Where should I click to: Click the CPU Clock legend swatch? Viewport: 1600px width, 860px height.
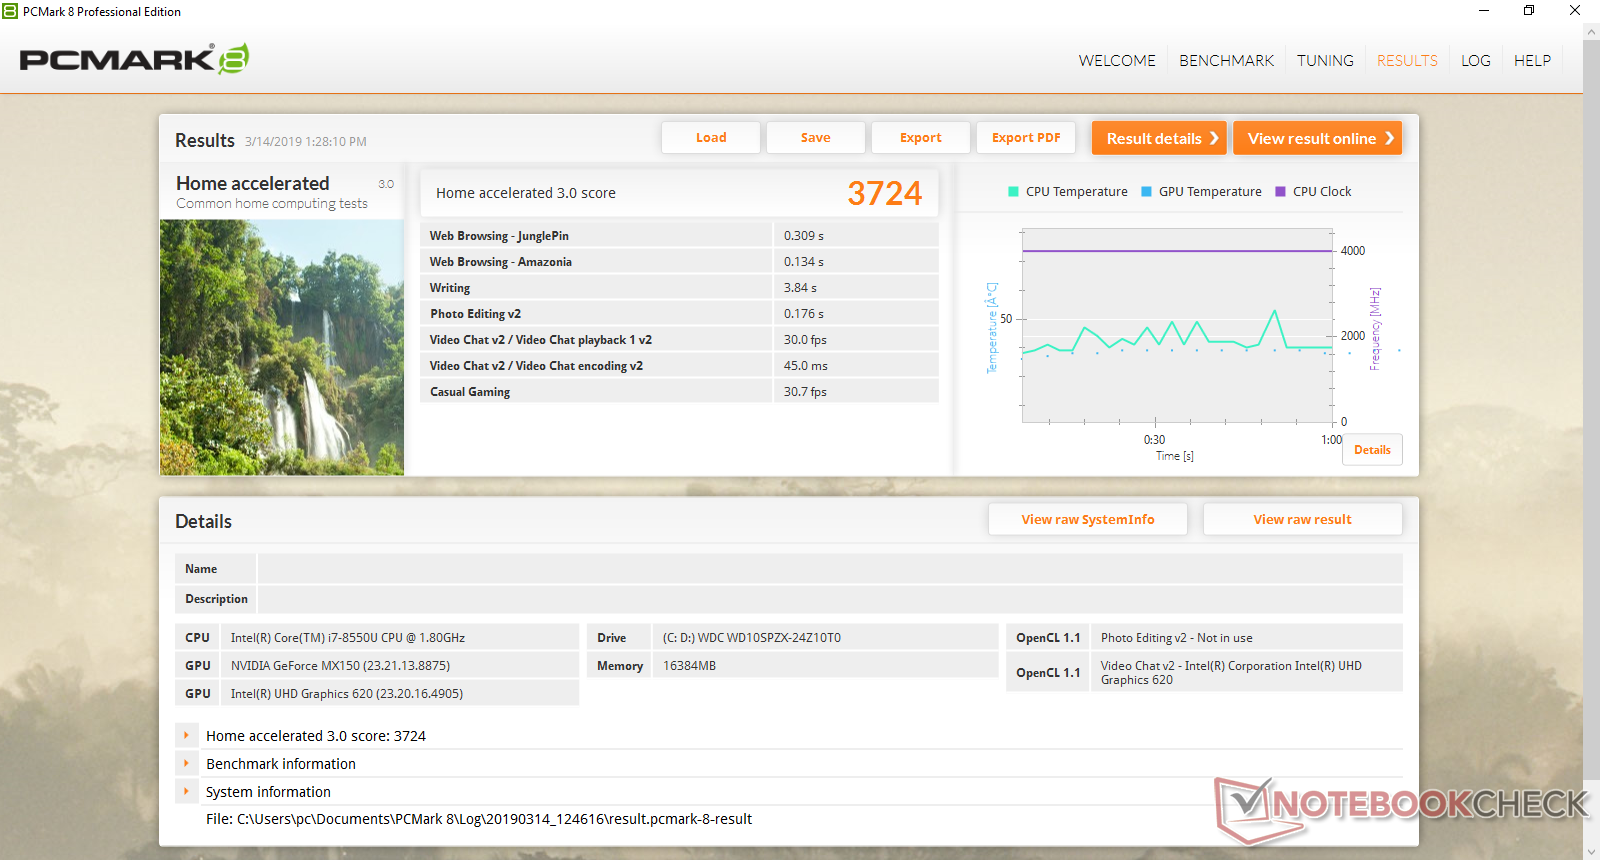coord(1281,192)
